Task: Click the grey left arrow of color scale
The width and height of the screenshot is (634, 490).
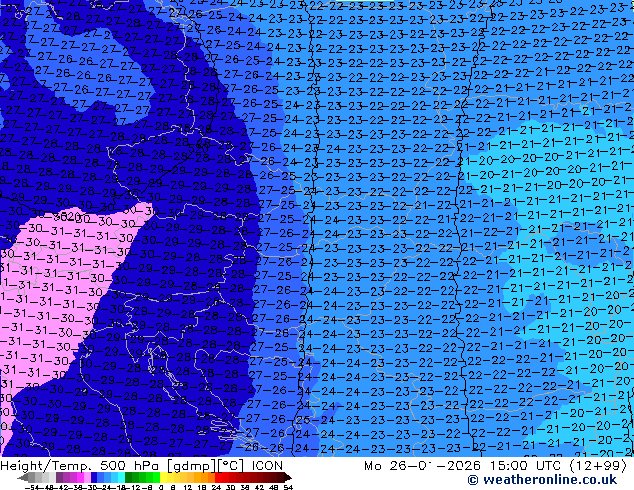Action: pos(23,478)
